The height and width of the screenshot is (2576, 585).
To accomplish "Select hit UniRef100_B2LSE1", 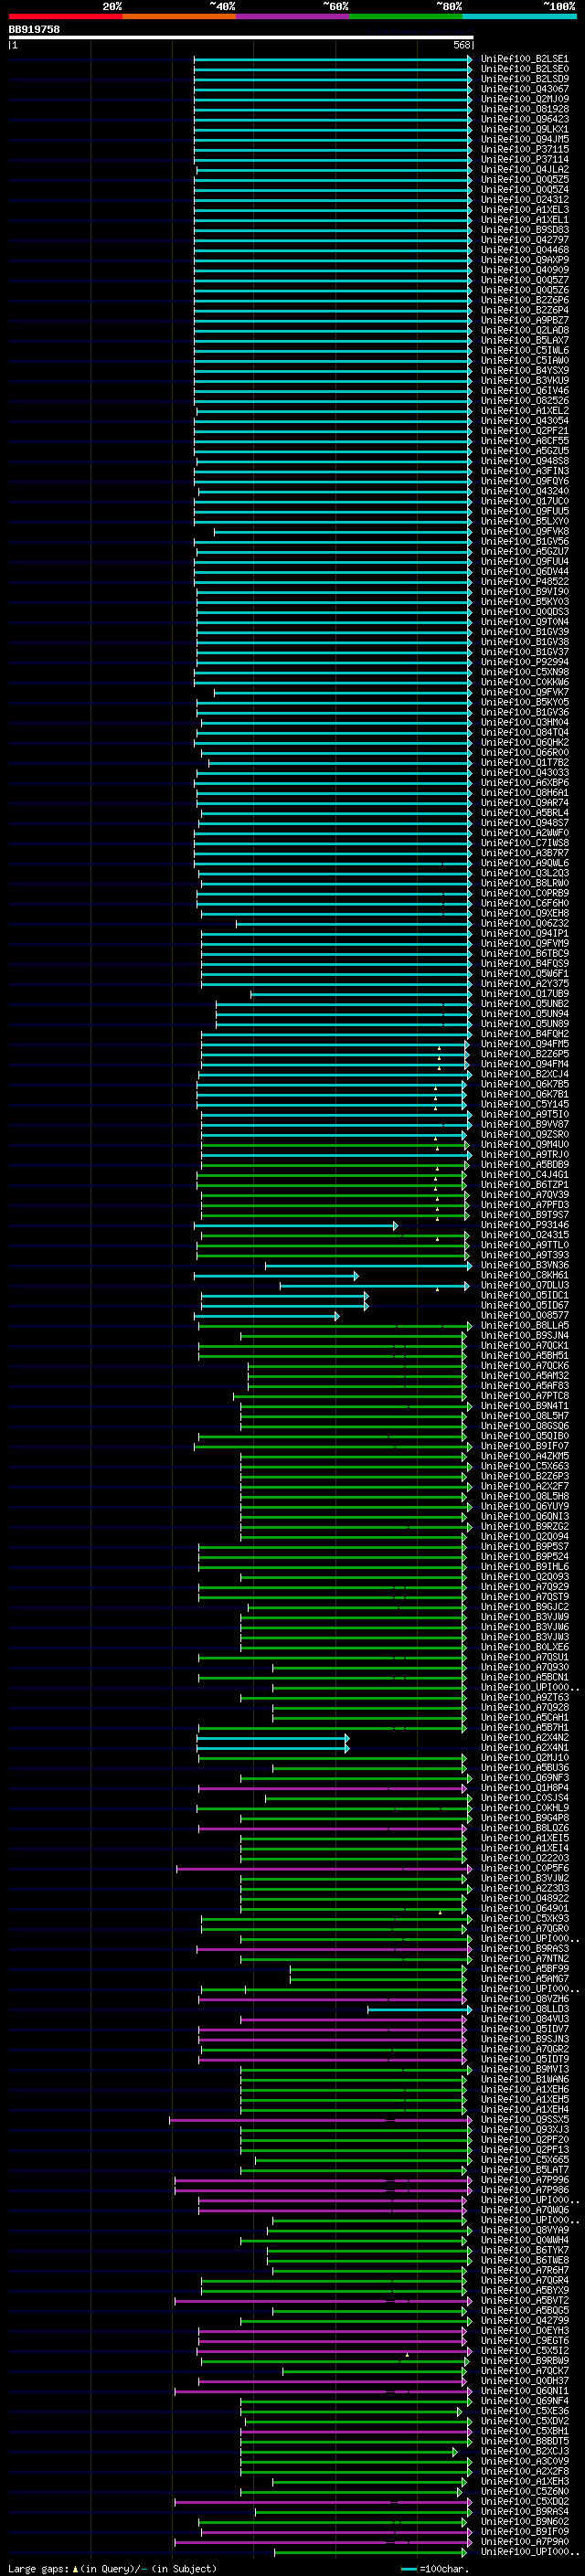I will 524,59.
